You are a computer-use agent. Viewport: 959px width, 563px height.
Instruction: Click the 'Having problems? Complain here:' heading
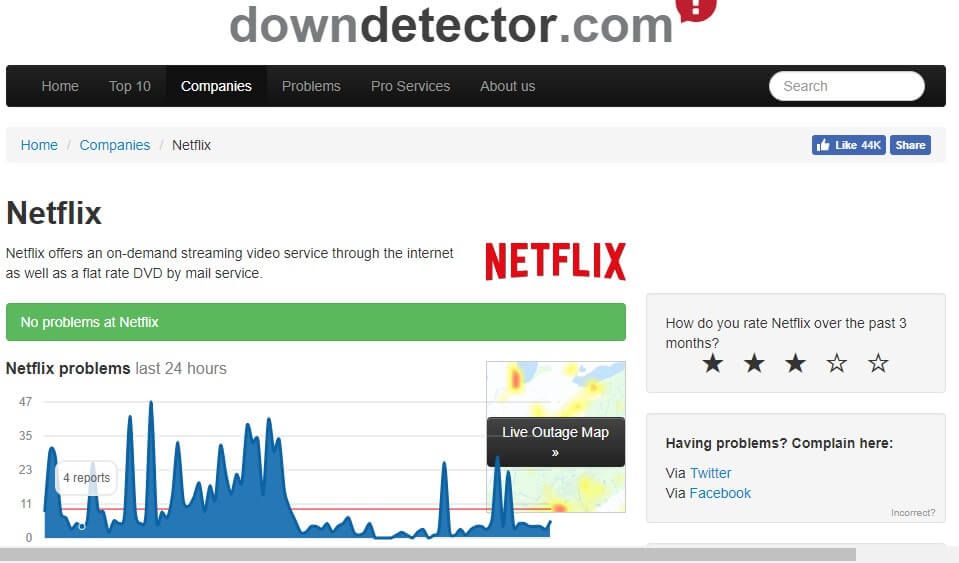click(779, 443)
